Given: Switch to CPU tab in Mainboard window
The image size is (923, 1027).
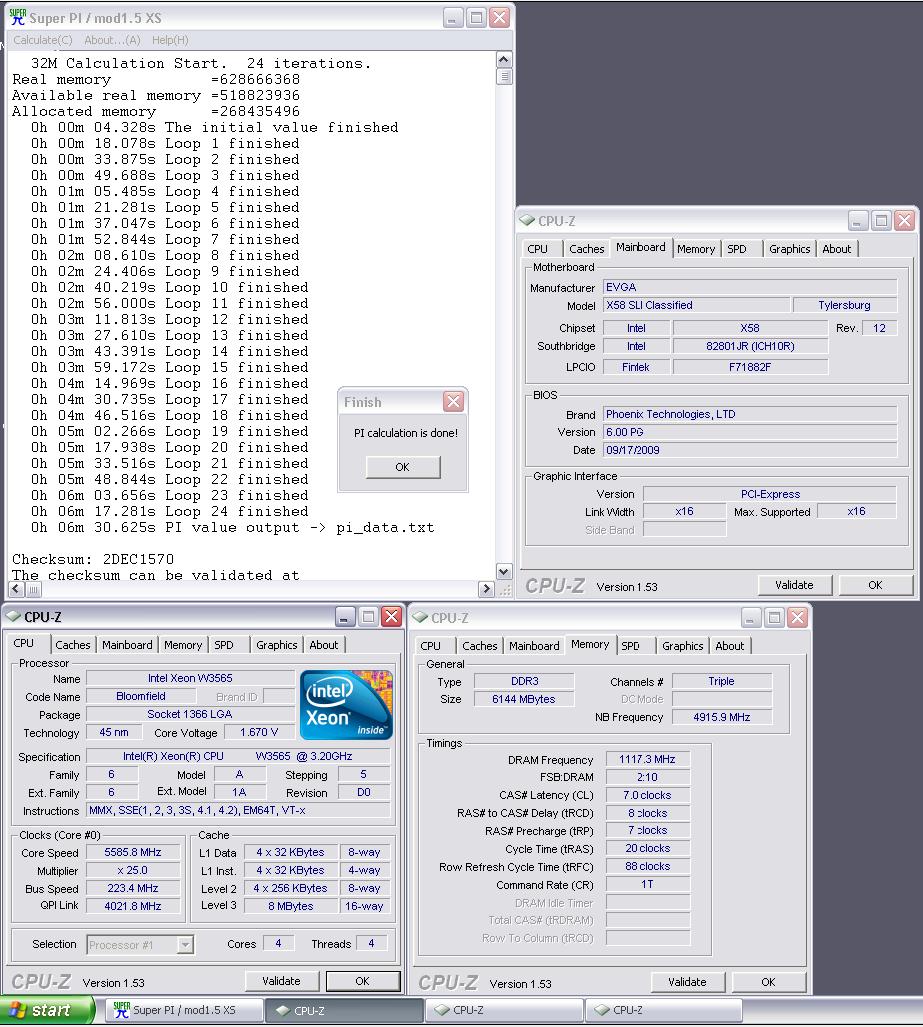Looking at the screenshot, I should point(538,249).
